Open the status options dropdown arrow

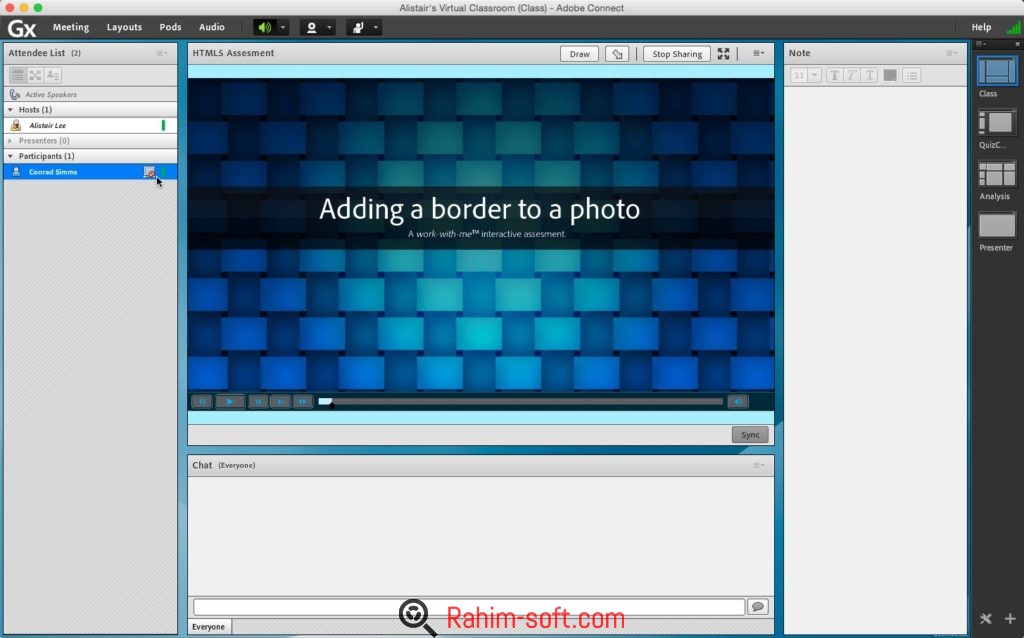pyautogui.click(x=376, y=27)
